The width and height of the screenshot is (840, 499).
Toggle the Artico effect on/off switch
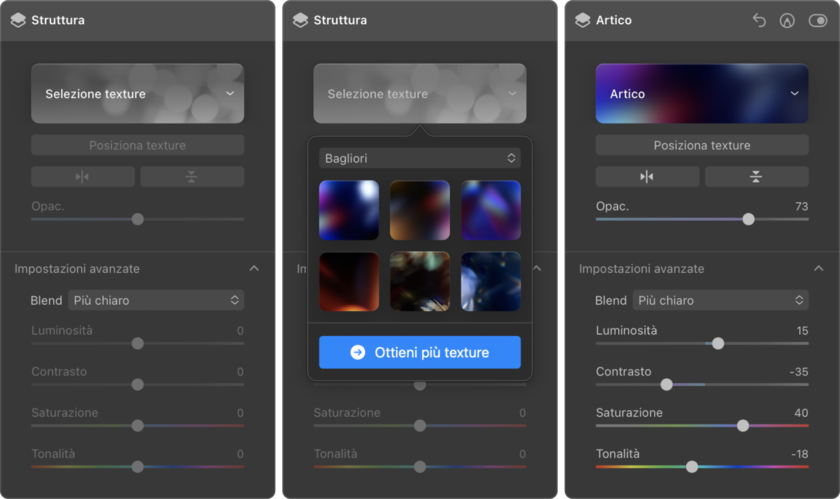pos(818,20)
